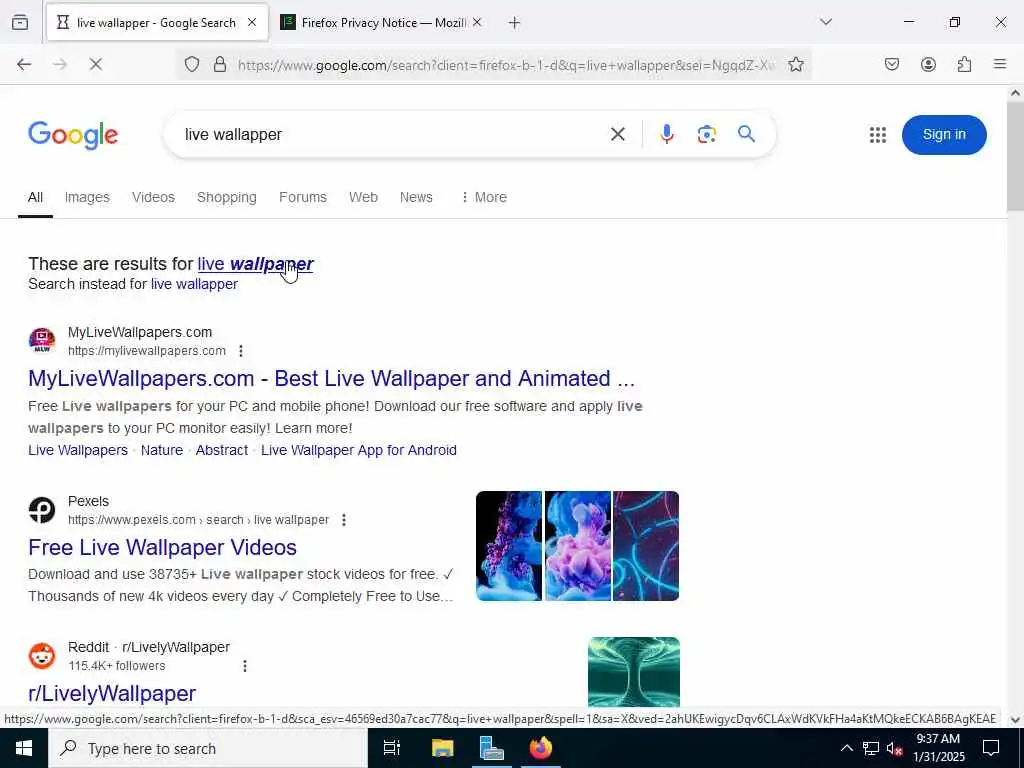
Task: Open the Abstract sitelink
Action: (222, 451)
